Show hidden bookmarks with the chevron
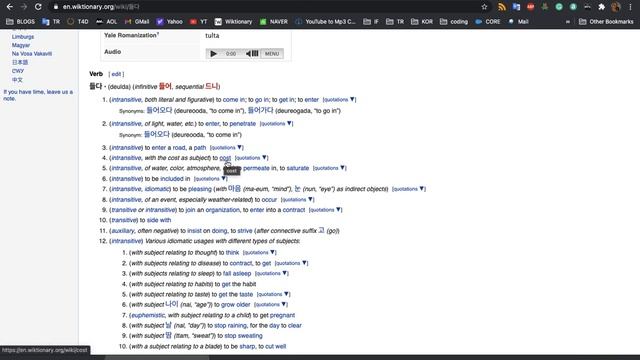Viewport: 640px width, 360px height. click(567, 22)
